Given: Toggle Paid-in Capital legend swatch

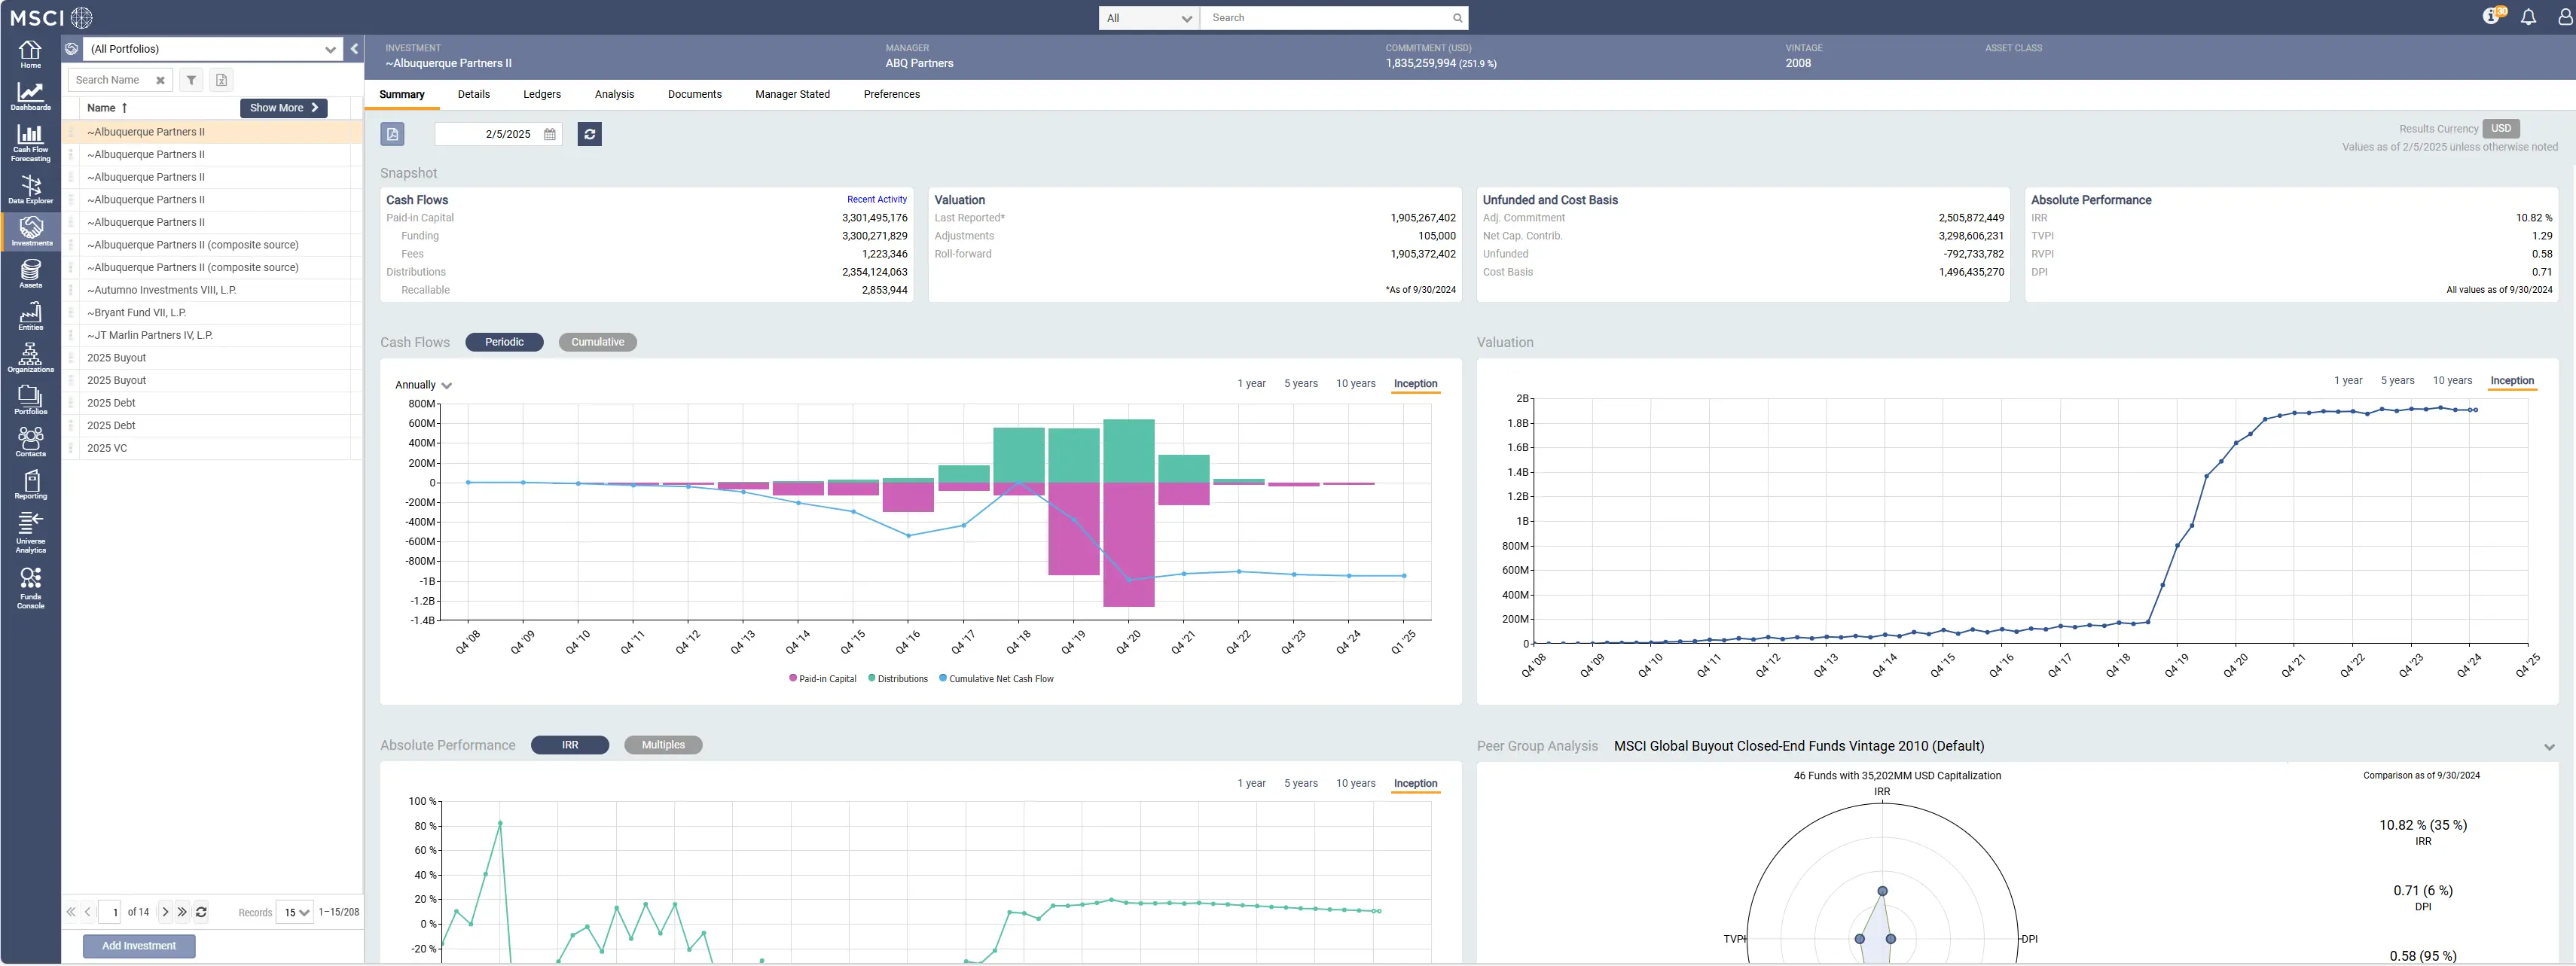Looking at the screenshot, I should click(x=793, y=679).
